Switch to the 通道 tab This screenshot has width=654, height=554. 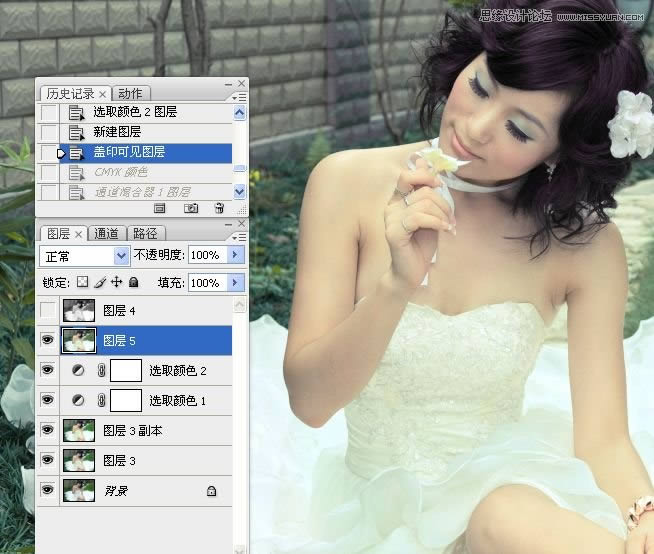point(106,233)
